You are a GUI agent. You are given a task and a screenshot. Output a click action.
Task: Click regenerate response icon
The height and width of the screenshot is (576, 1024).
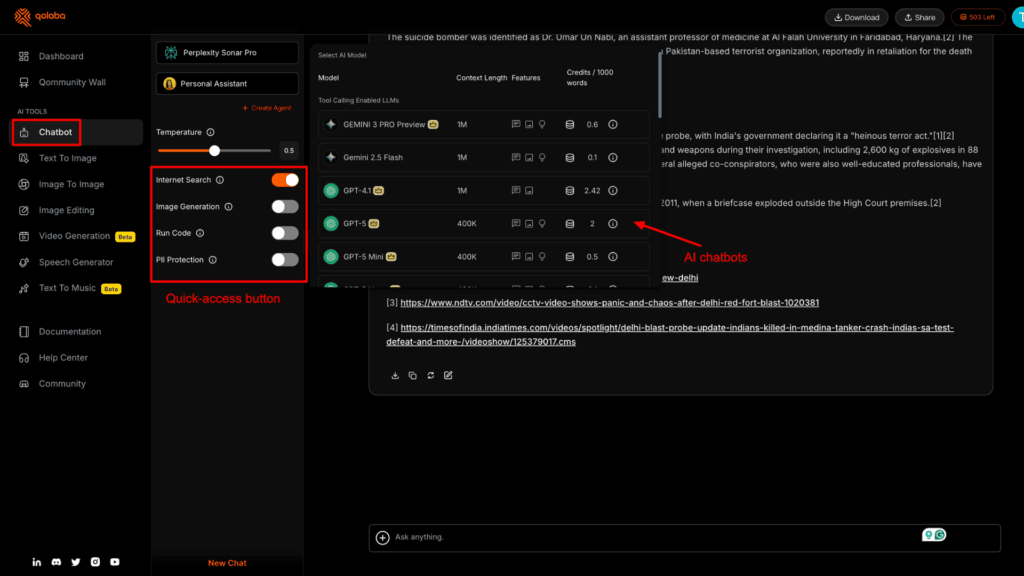[430, 376]
